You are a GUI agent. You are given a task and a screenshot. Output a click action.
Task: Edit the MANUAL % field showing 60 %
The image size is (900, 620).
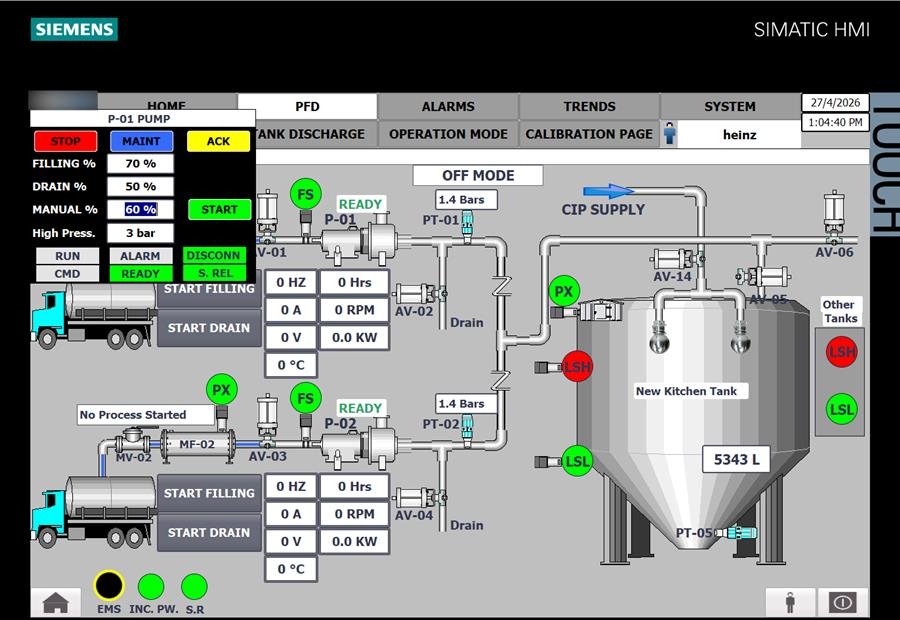(x=141, y=210)
